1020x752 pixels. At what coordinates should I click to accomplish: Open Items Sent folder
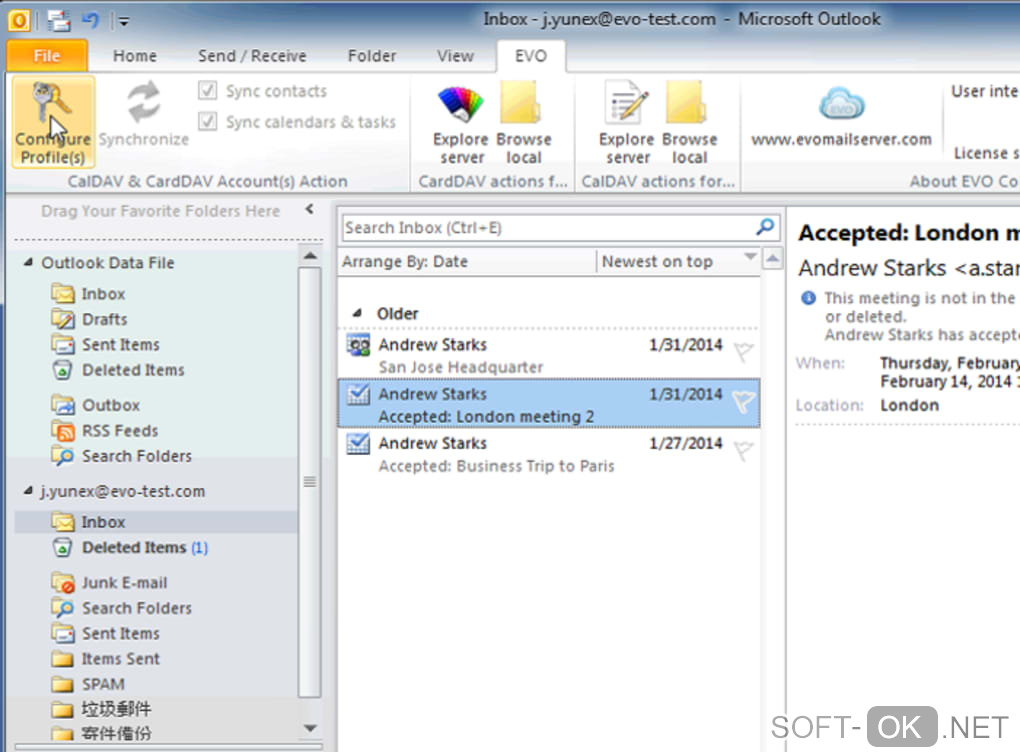(120, 659)
